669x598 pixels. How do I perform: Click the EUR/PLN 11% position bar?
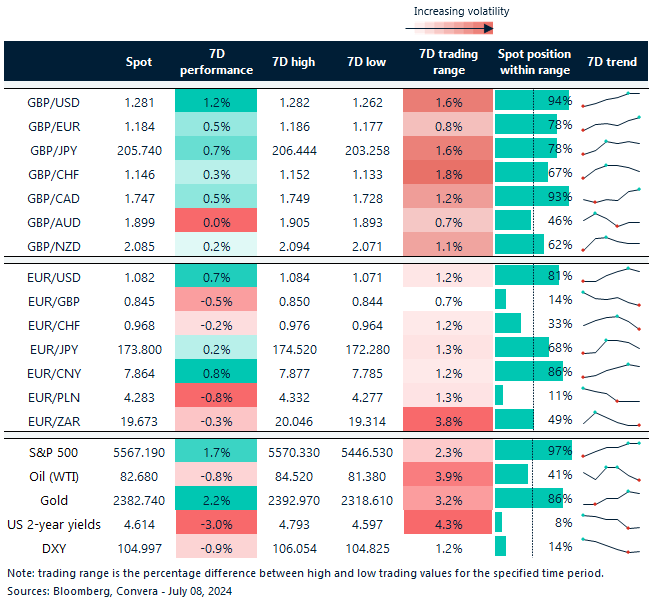point(500,394)
